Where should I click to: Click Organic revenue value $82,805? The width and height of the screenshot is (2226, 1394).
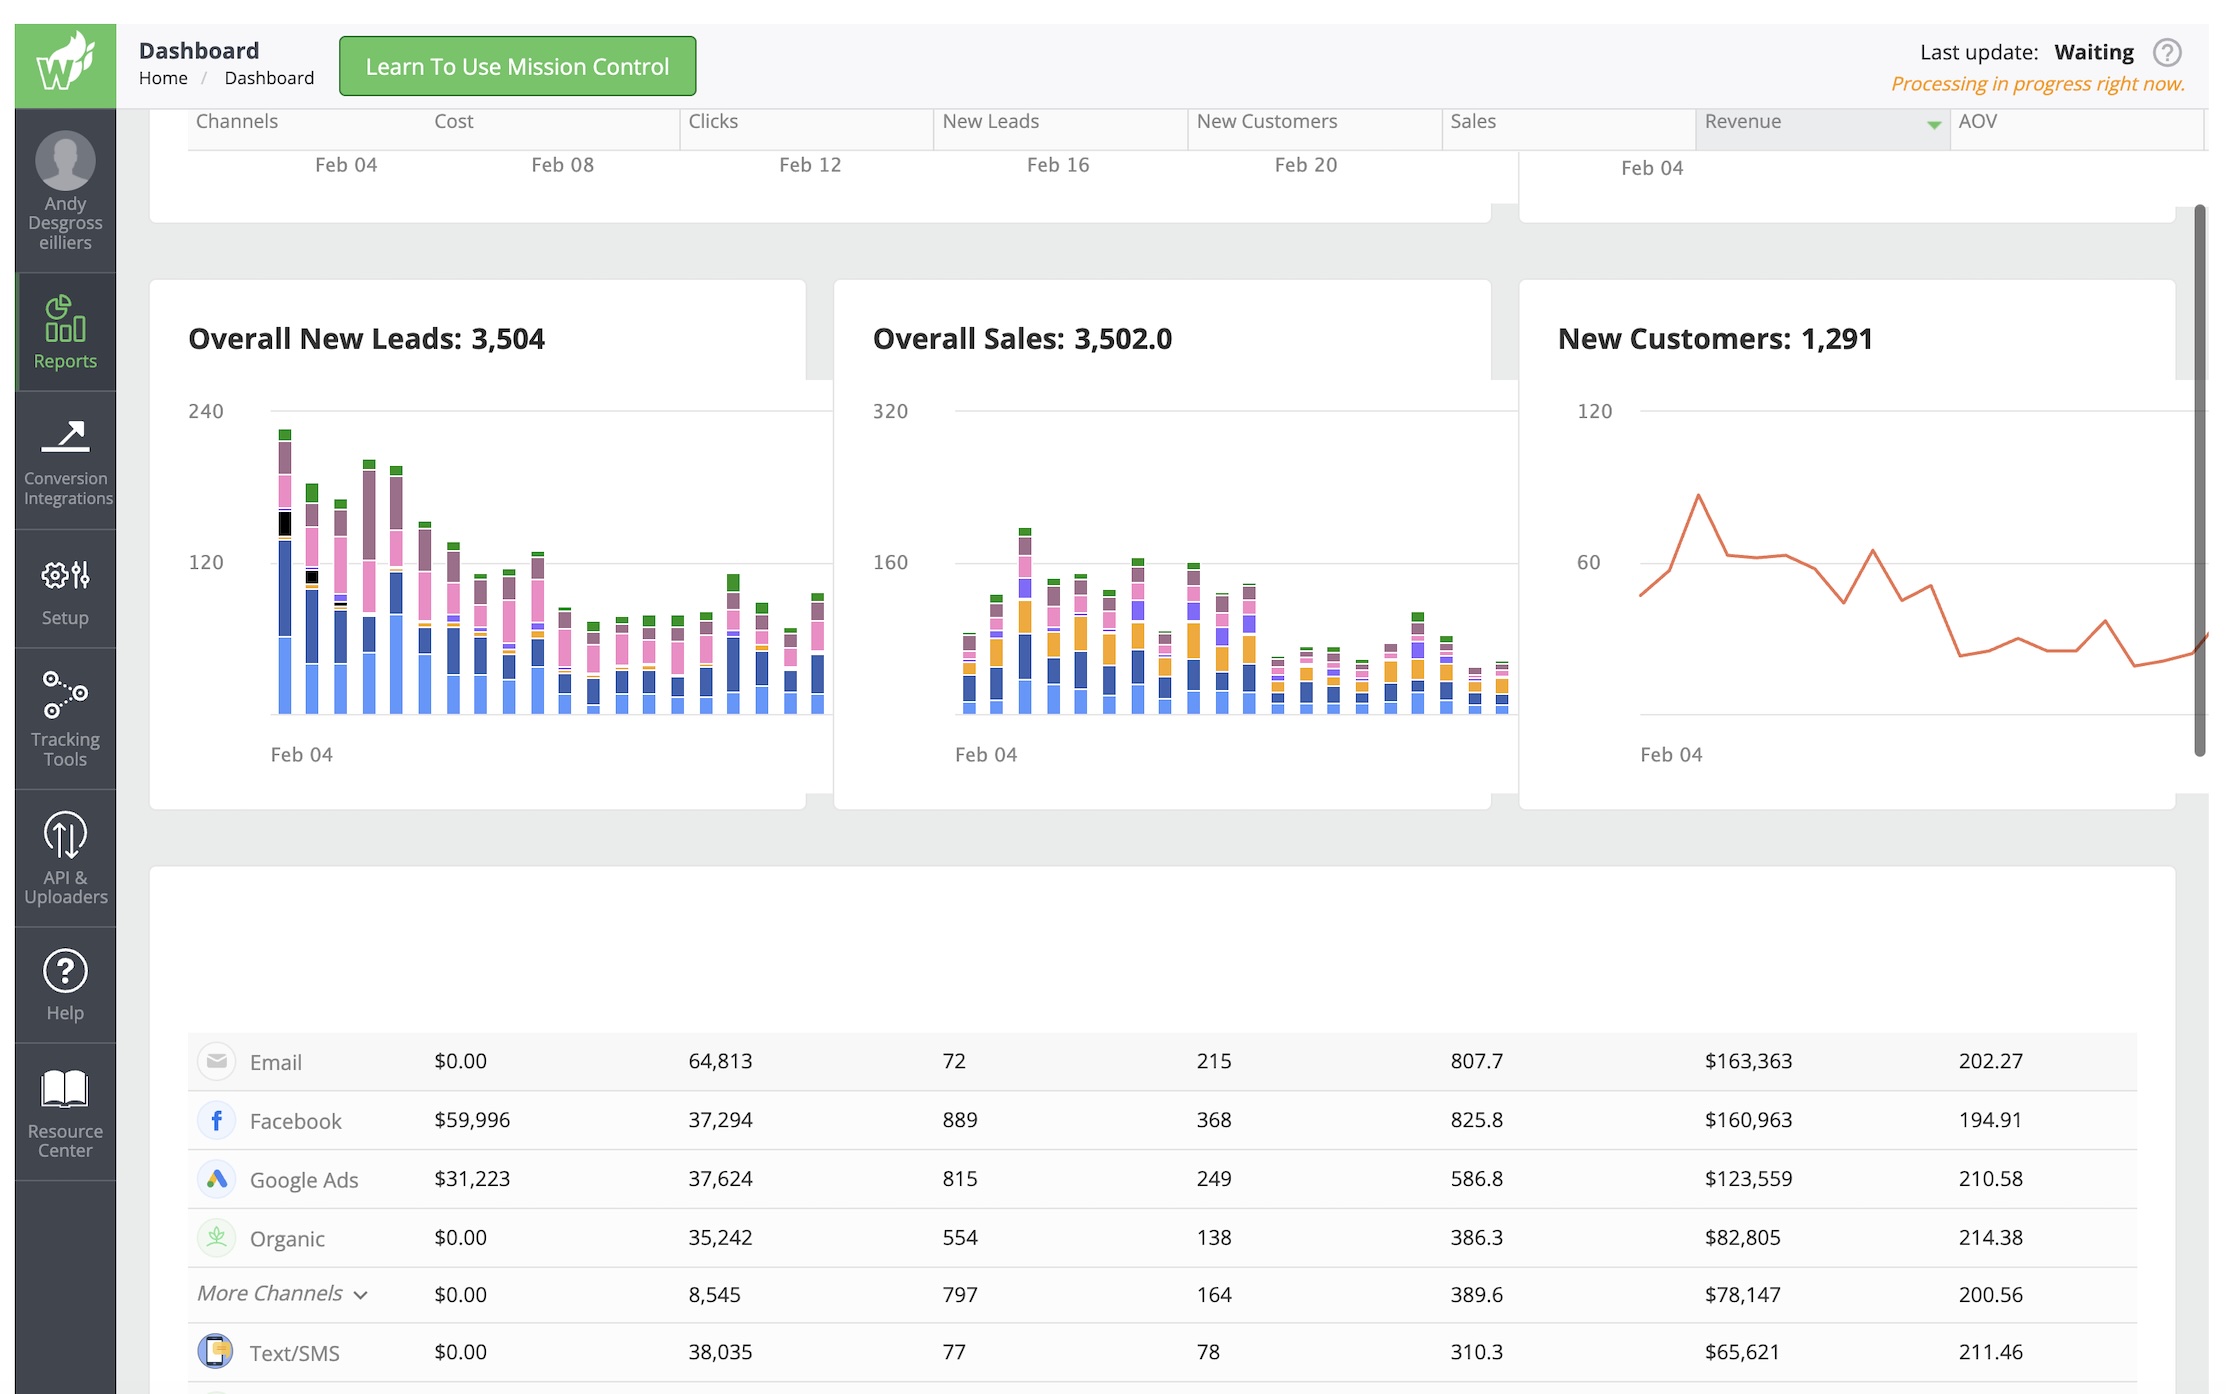(x=1742, y=1238)
